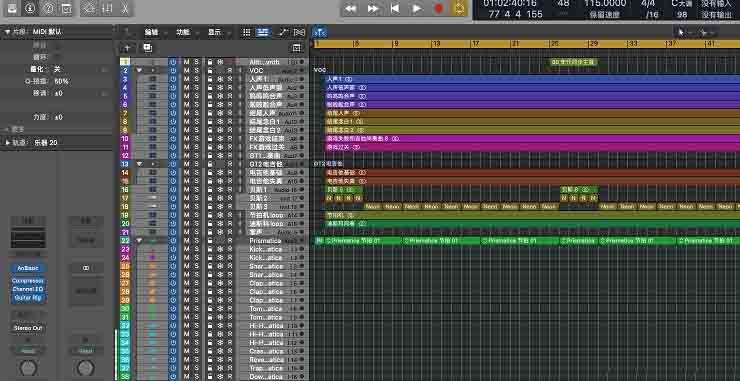Go to beginning of project
Screen dimensions: 740x381
click(395, 8)
